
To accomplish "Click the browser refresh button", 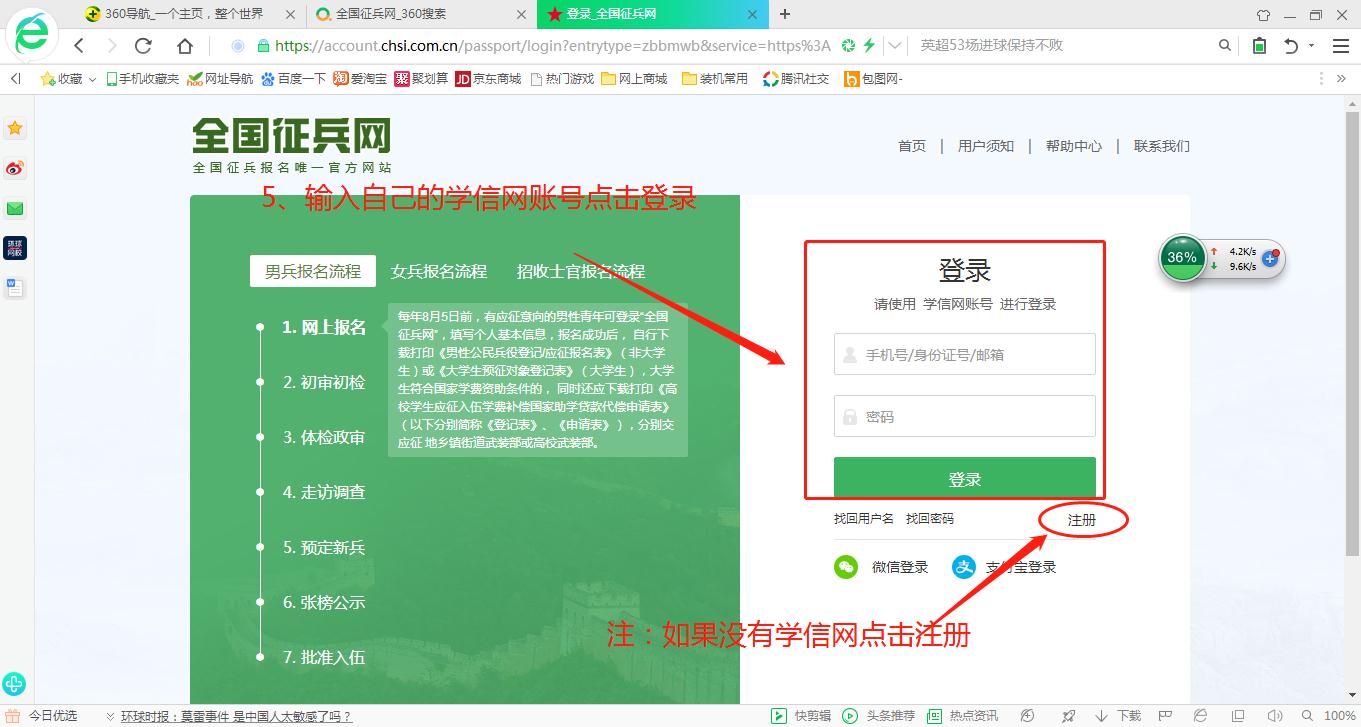I will click(x=143, y=46).
